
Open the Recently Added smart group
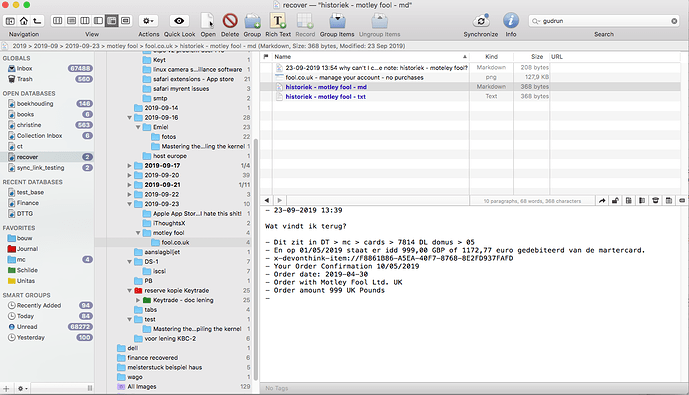pyautogui.click(x=39, y=305)
